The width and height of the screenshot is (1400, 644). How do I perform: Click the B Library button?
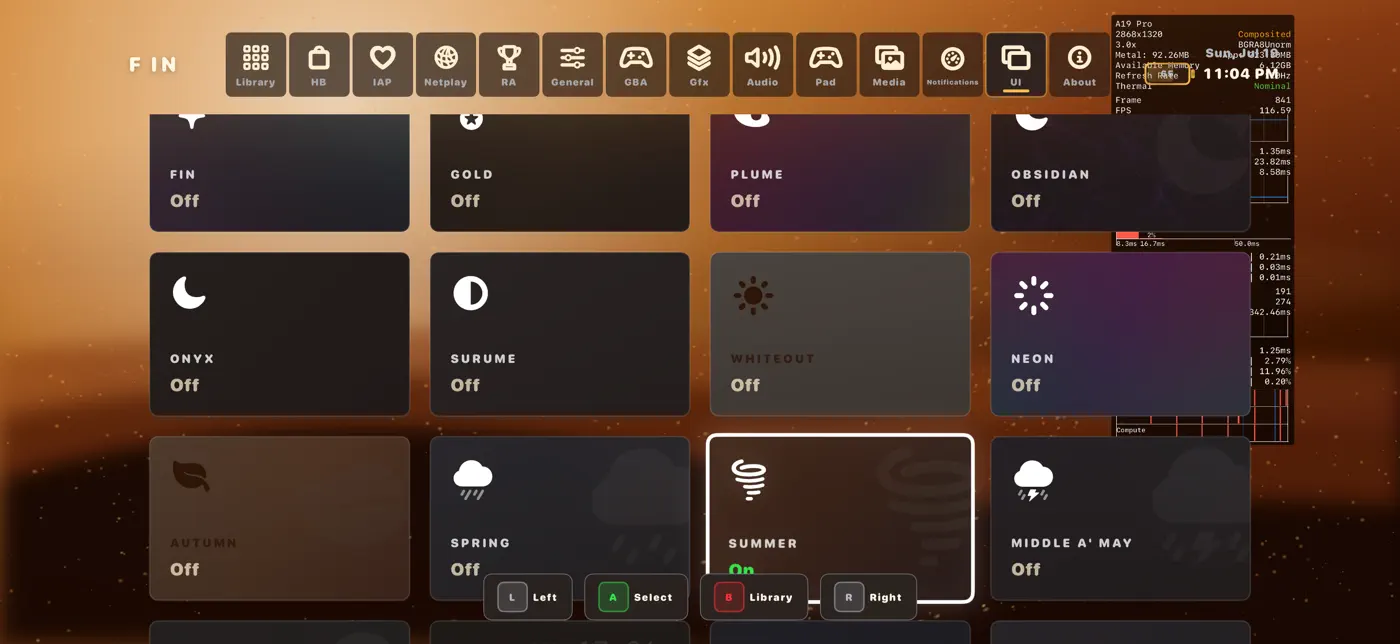pos(754,597)
